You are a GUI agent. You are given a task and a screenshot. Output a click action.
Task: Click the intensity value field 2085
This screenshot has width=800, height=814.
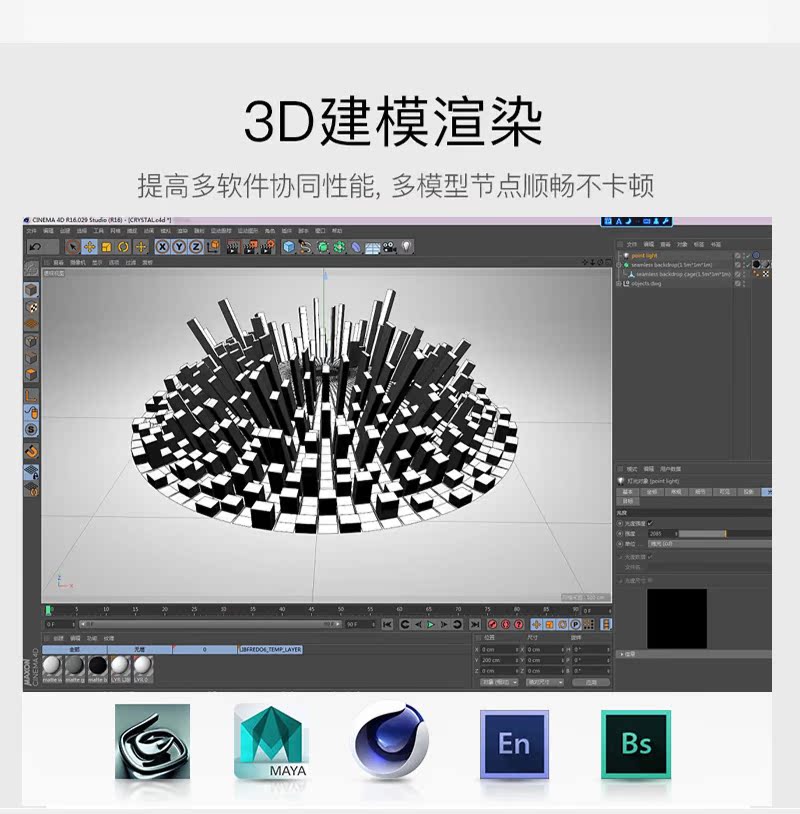click(662, 534)
